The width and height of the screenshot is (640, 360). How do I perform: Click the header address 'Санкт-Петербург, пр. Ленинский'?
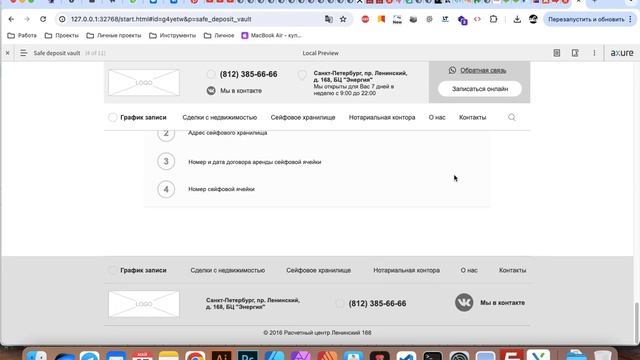tap(360, 76)
